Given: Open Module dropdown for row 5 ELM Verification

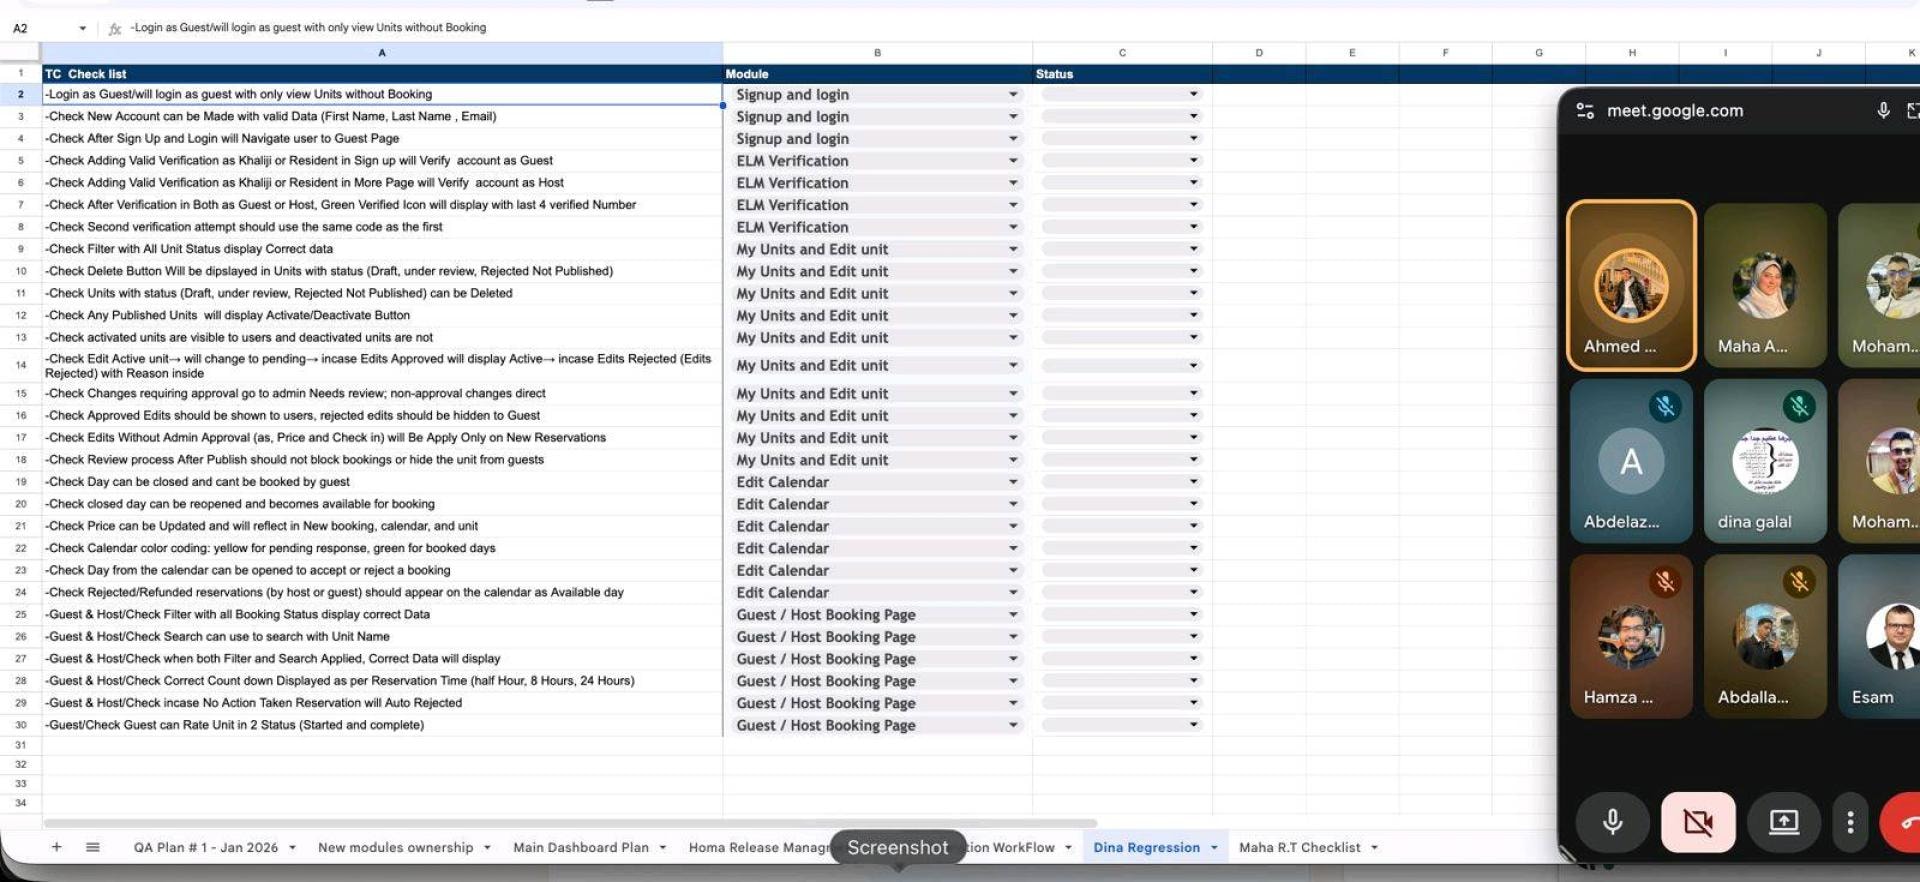Looking at the screenshot, I should pyautogui.click(x=1013, y=160).
